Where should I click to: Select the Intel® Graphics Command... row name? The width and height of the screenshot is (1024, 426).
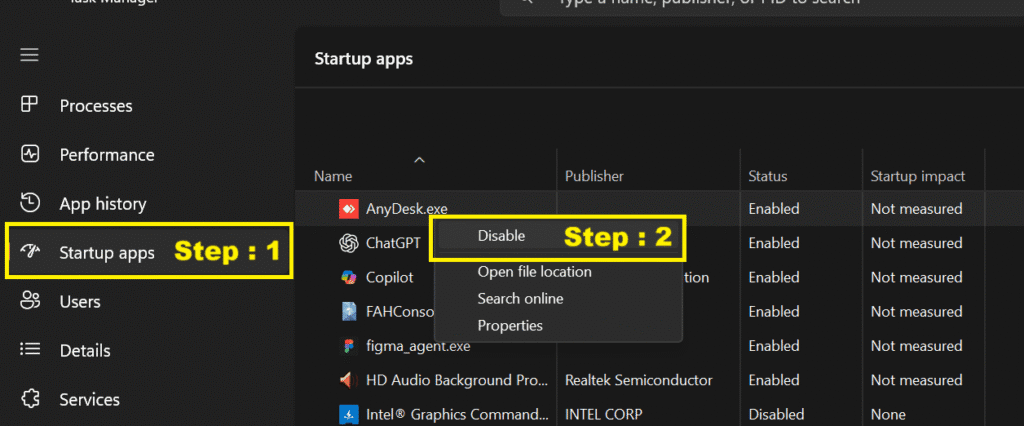click(x=457, y=414)
